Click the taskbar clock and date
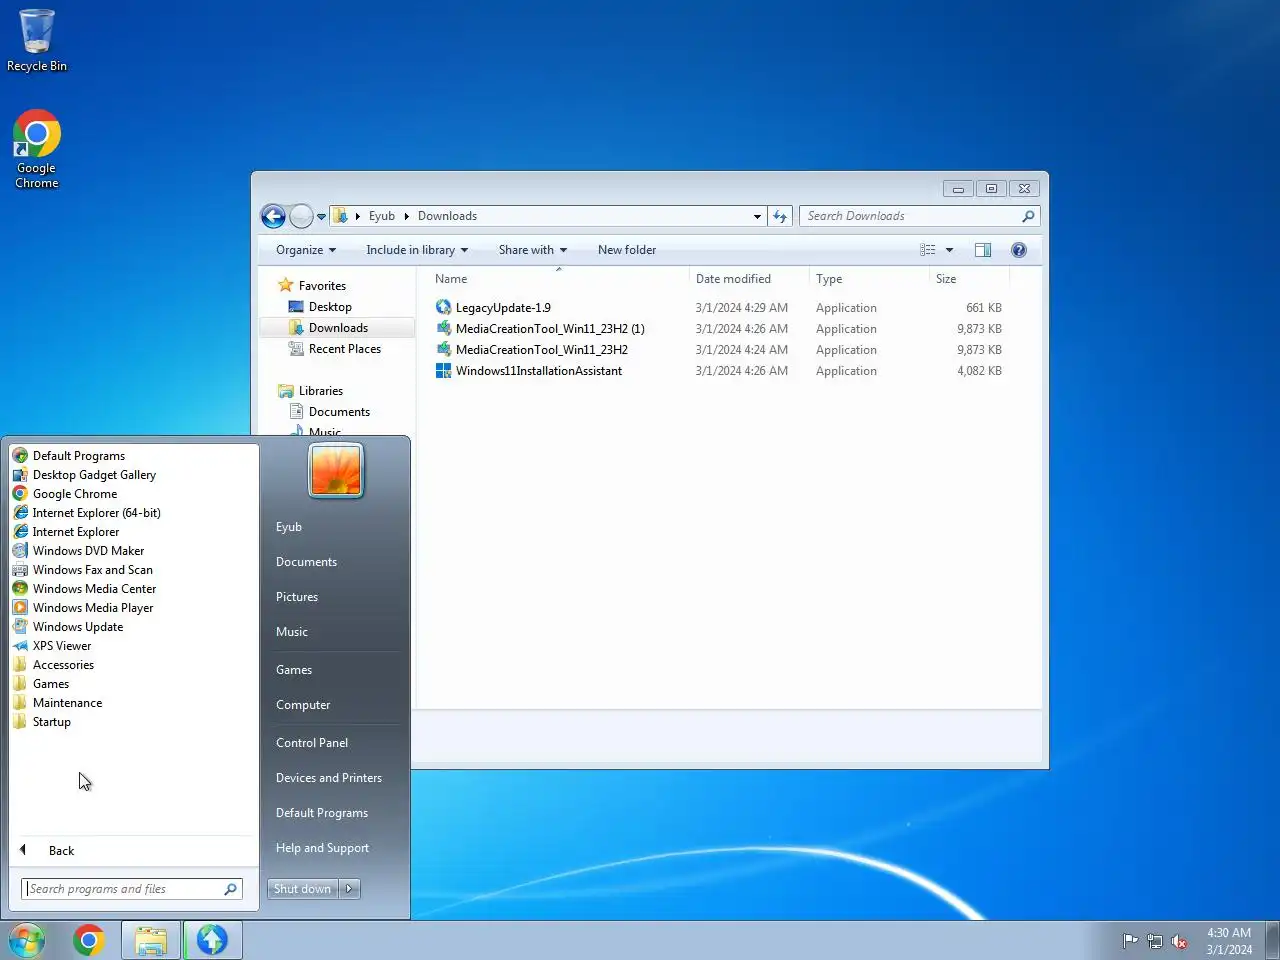 (1229, 941)
